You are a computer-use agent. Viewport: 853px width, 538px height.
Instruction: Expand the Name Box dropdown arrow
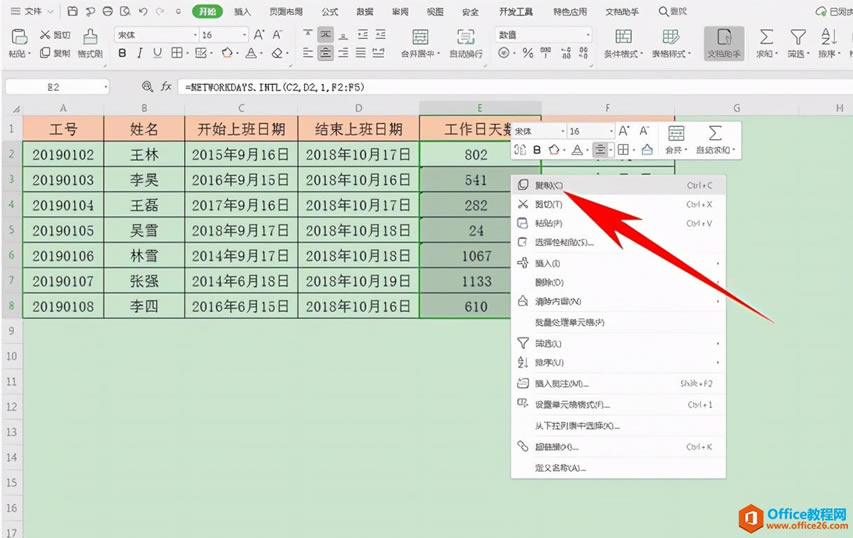tap(106, 87)
